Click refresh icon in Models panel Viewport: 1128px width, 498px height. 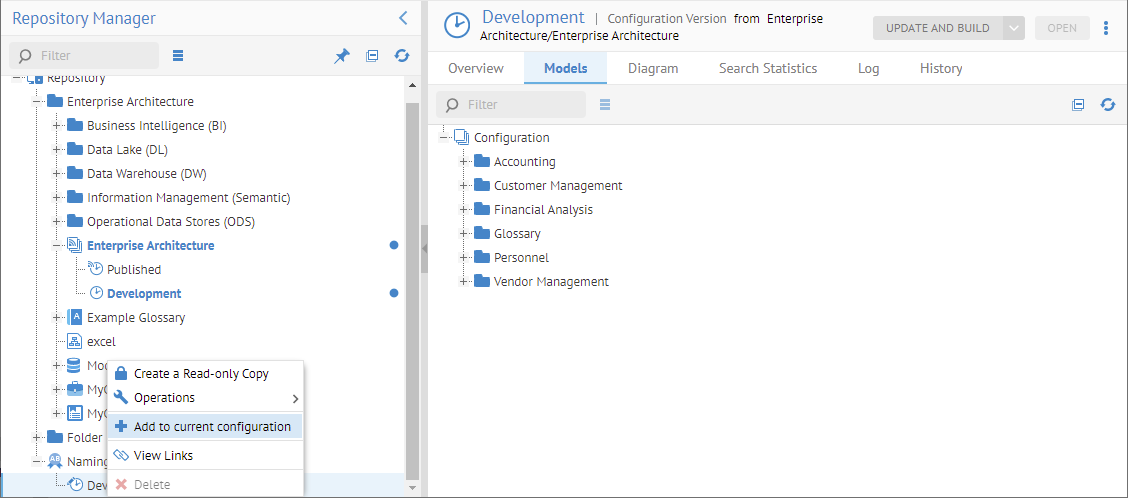[x=1108, y=104]
